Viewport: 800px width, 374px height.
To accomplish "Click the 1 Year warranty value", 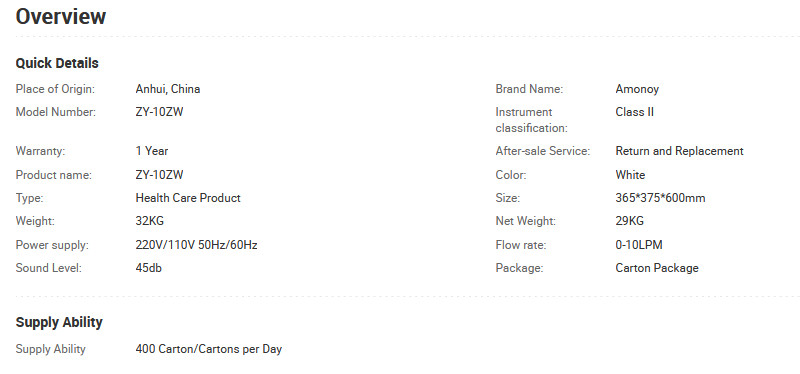I will tap(152, 151).
